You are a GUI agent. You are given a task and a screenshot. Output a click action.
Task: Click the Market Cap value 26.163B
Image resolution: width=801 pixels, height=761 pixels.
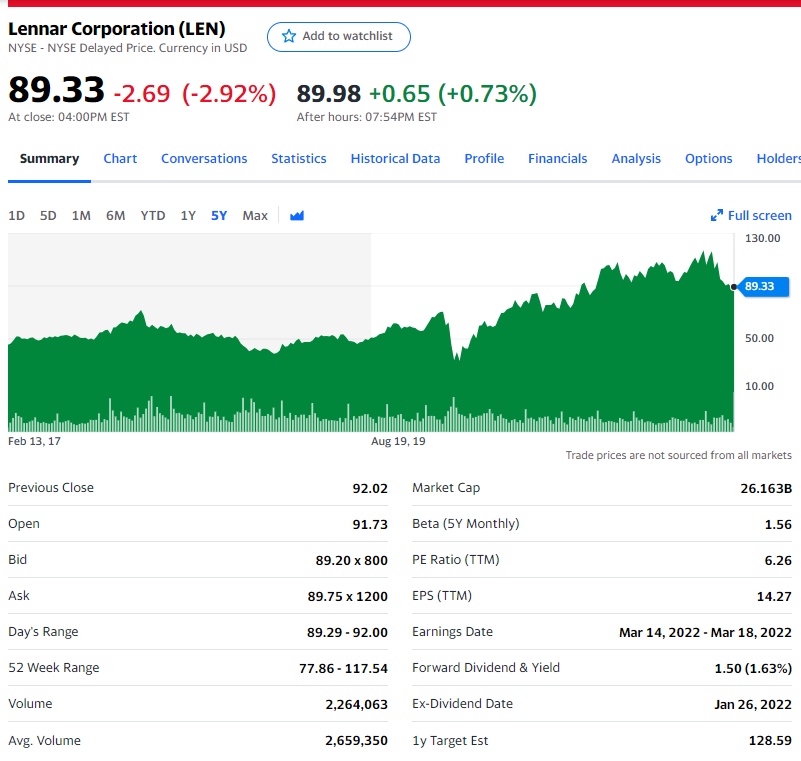[x=766, y=489]
